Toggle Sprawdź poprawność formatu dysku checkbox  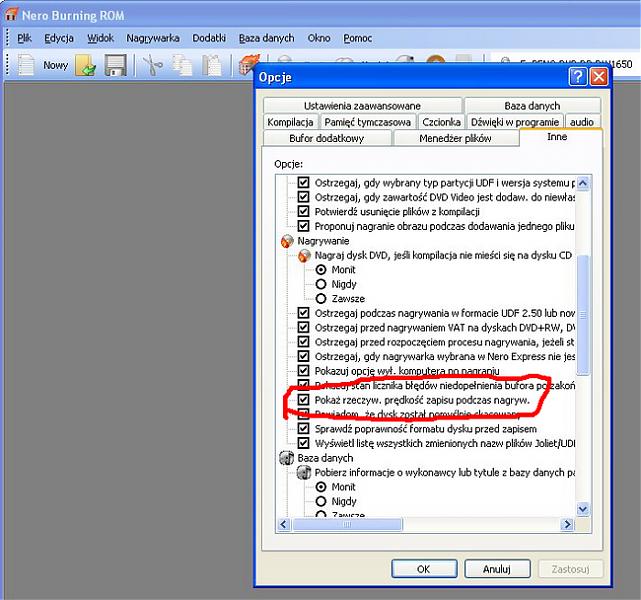click(303, 428)
